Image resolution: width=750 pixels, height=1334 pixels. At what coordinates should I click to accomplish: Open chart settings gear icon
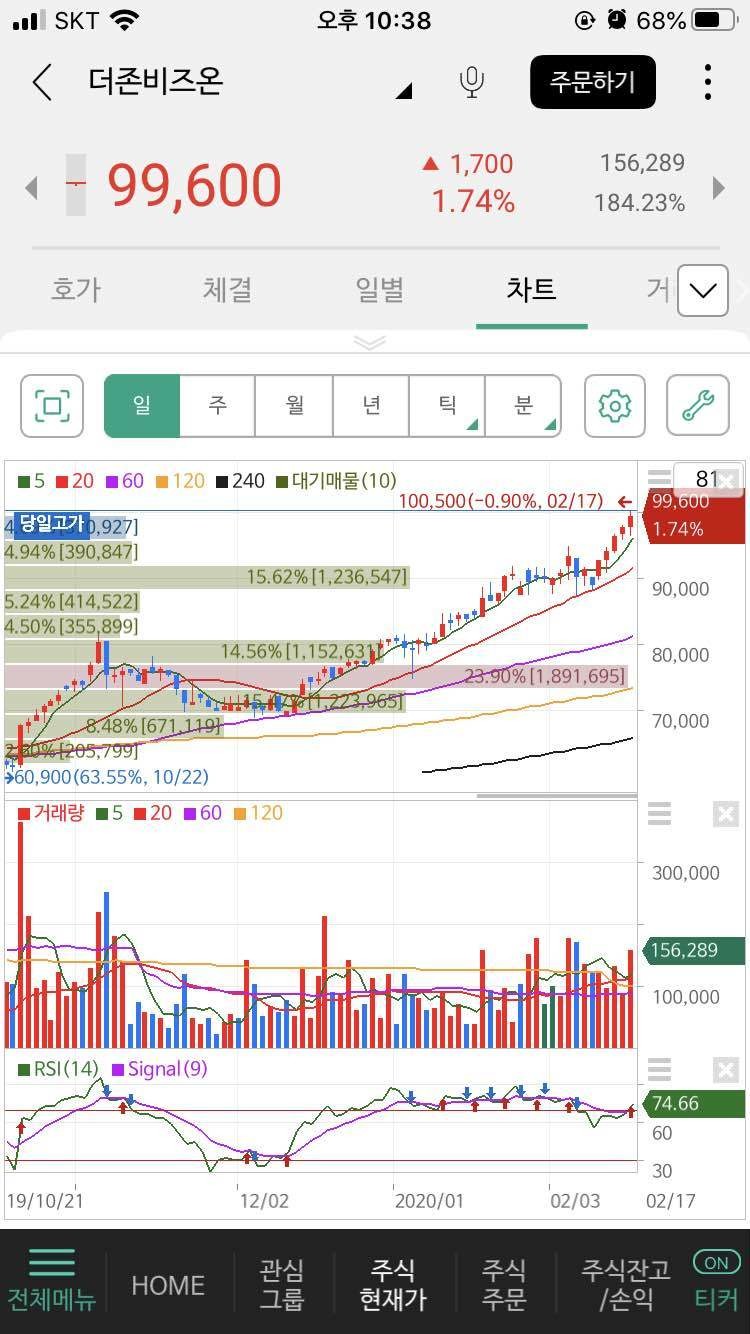tap(614, 406)
